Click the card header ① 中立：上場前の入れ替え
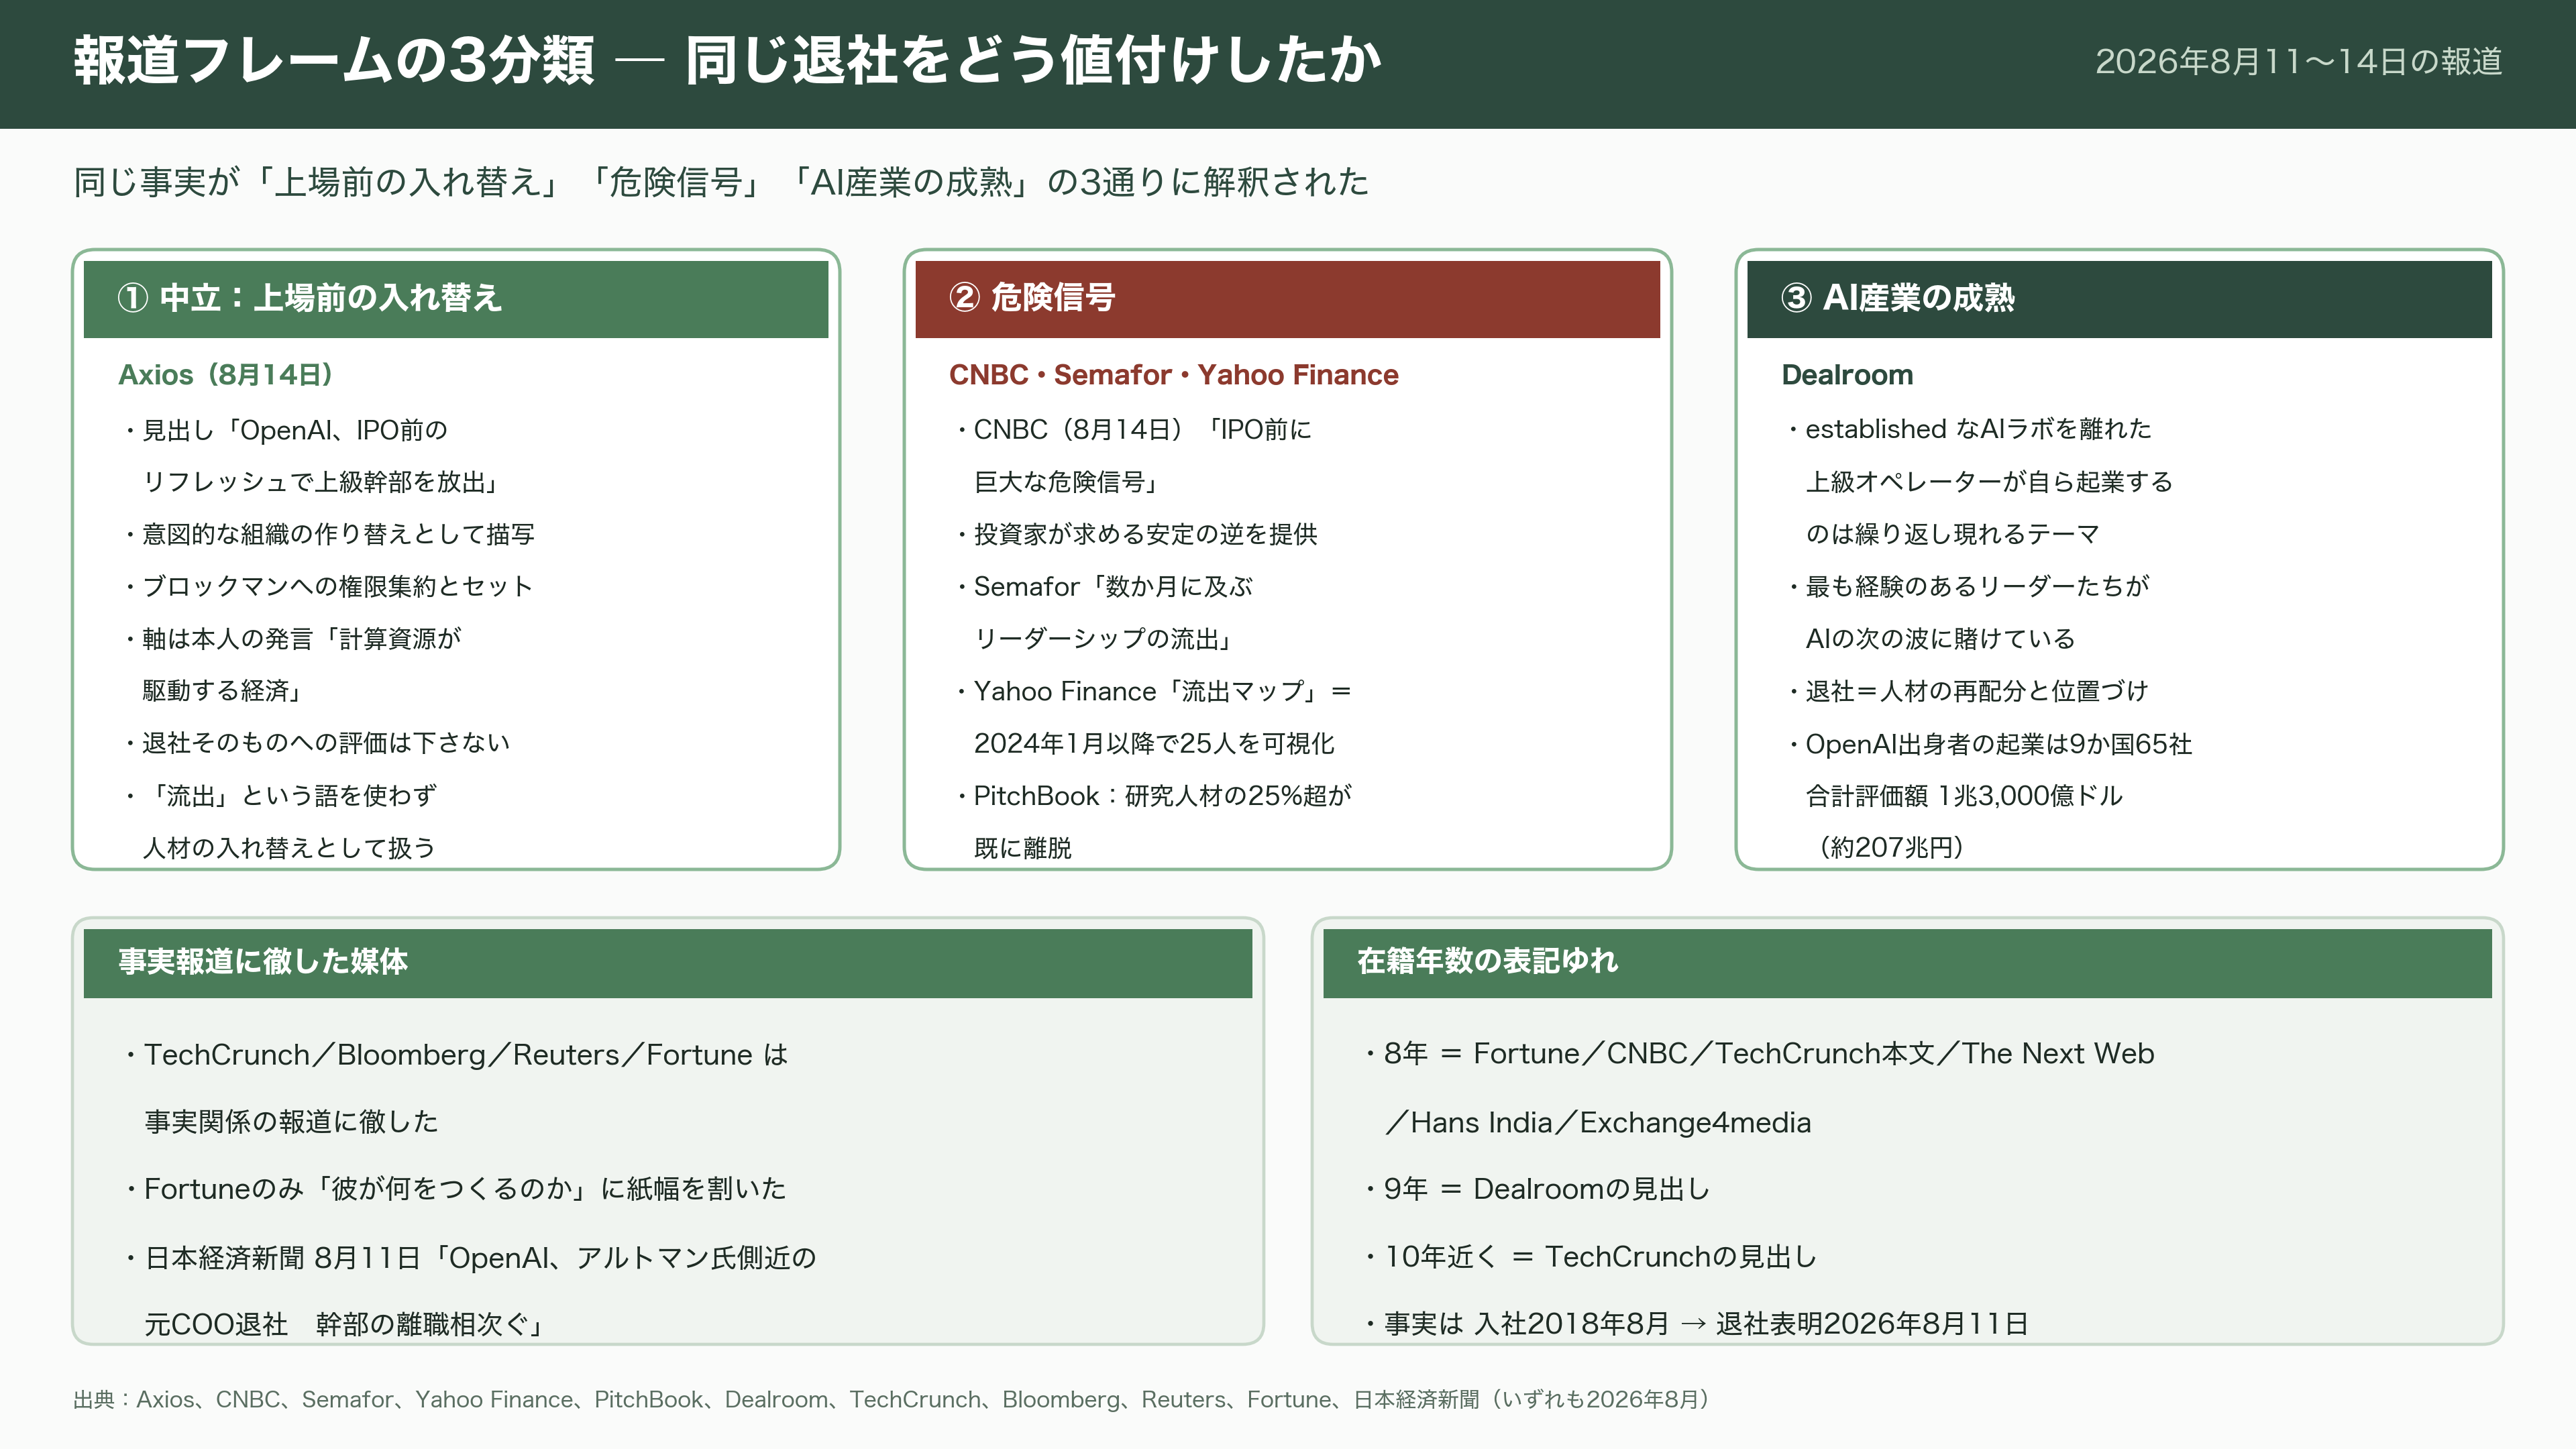The image size is (2576, 1449). click(456, 299)
